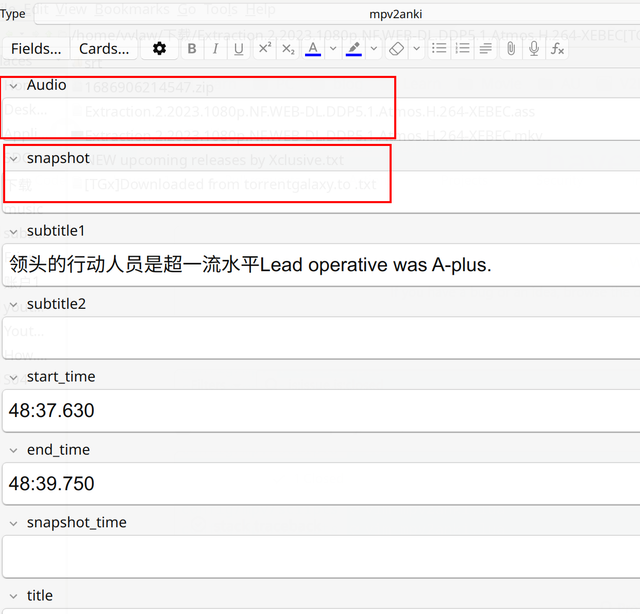The height and width of the screenshot is (614, 640).
Task: Record audio with the microphone button
Action: click(534, 49)
